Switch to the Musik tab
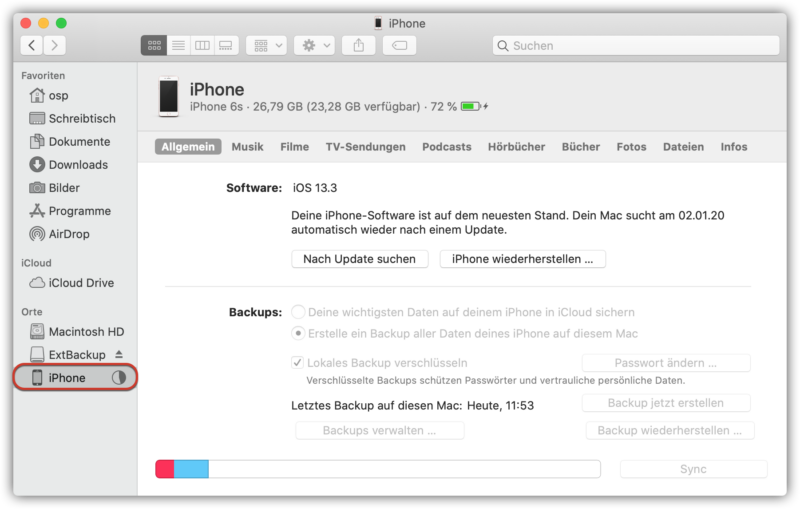The width and height of the screenshot is (800, 509). point(247,147)
